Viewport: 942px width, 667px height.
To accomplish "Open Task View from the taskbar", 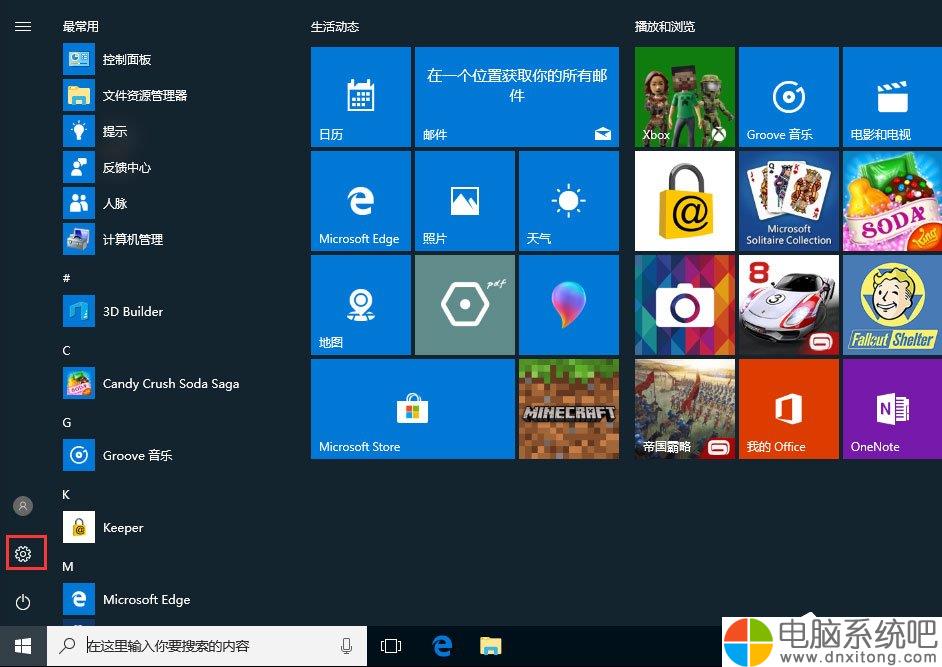I will tap(391, 646).
